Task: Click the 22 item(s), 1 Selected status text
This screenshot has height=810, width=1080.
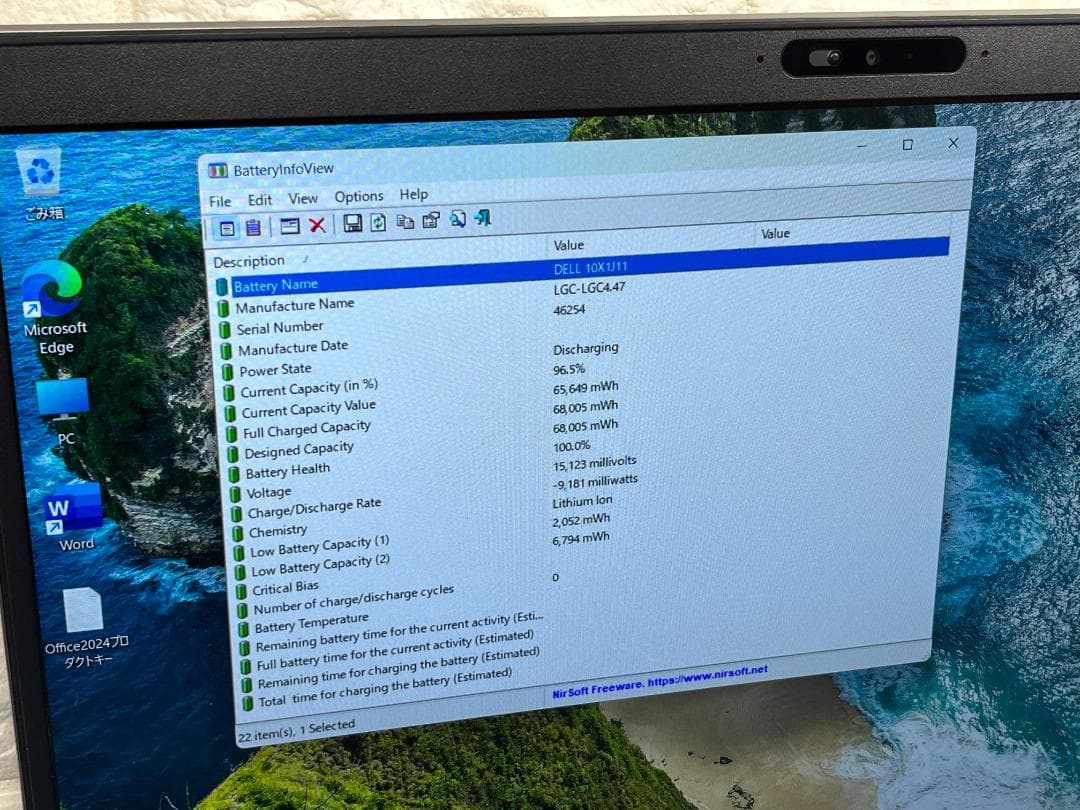Action: click(x=297, y=731)
